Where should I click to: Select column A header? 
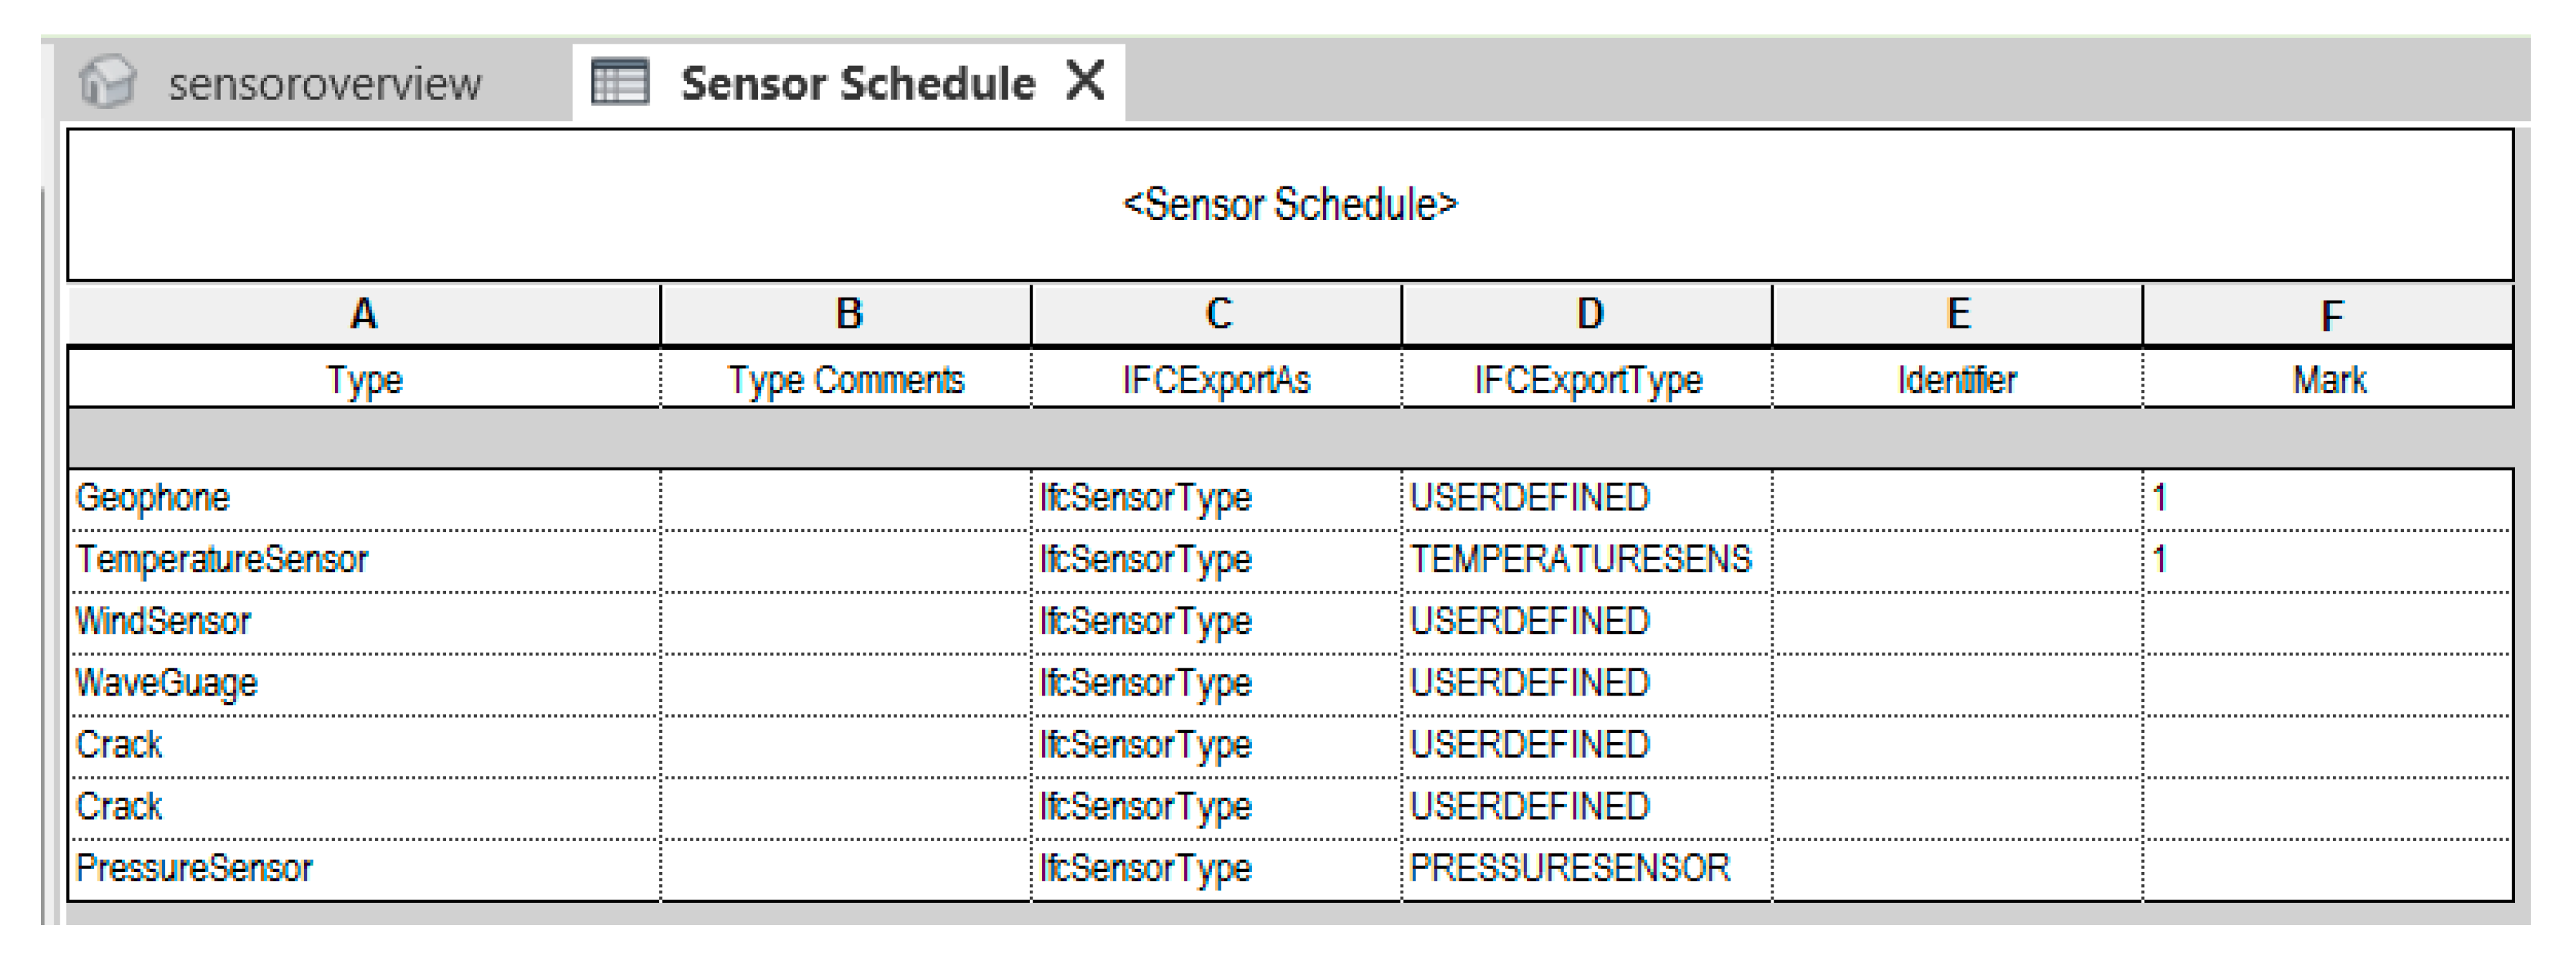coord(364,315)
